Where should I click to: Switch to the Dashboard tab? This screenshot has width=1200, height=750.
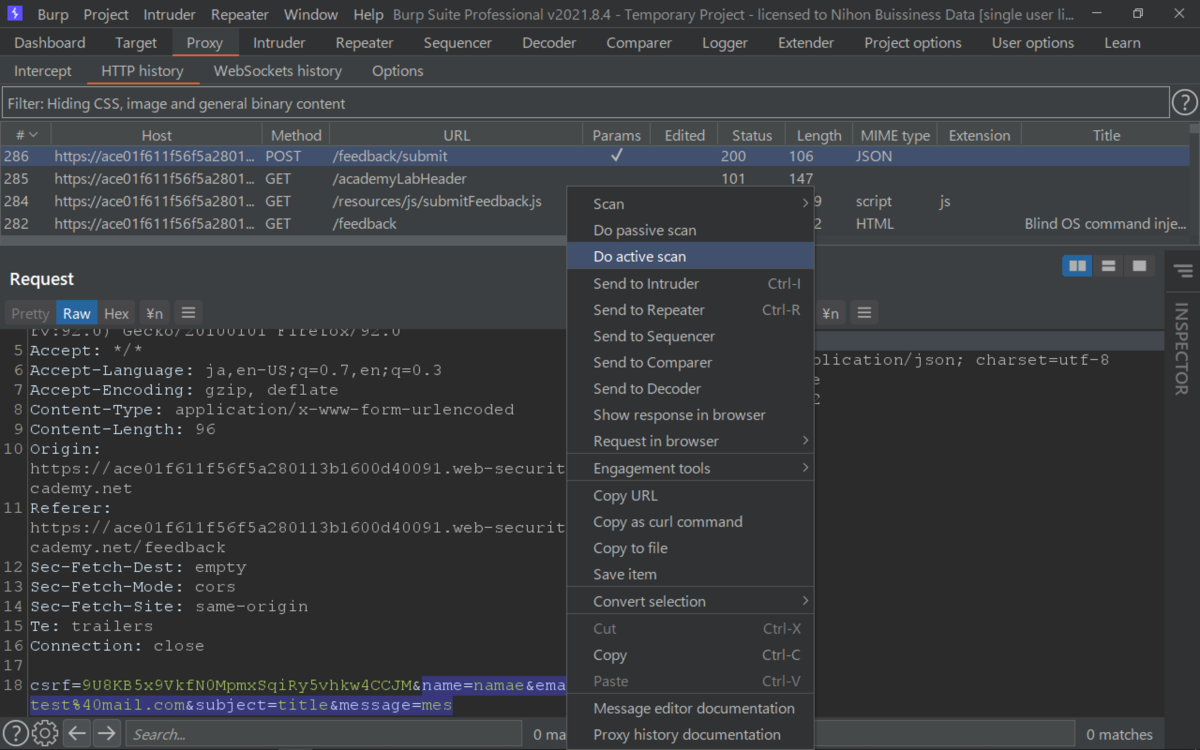pos(50,43)
